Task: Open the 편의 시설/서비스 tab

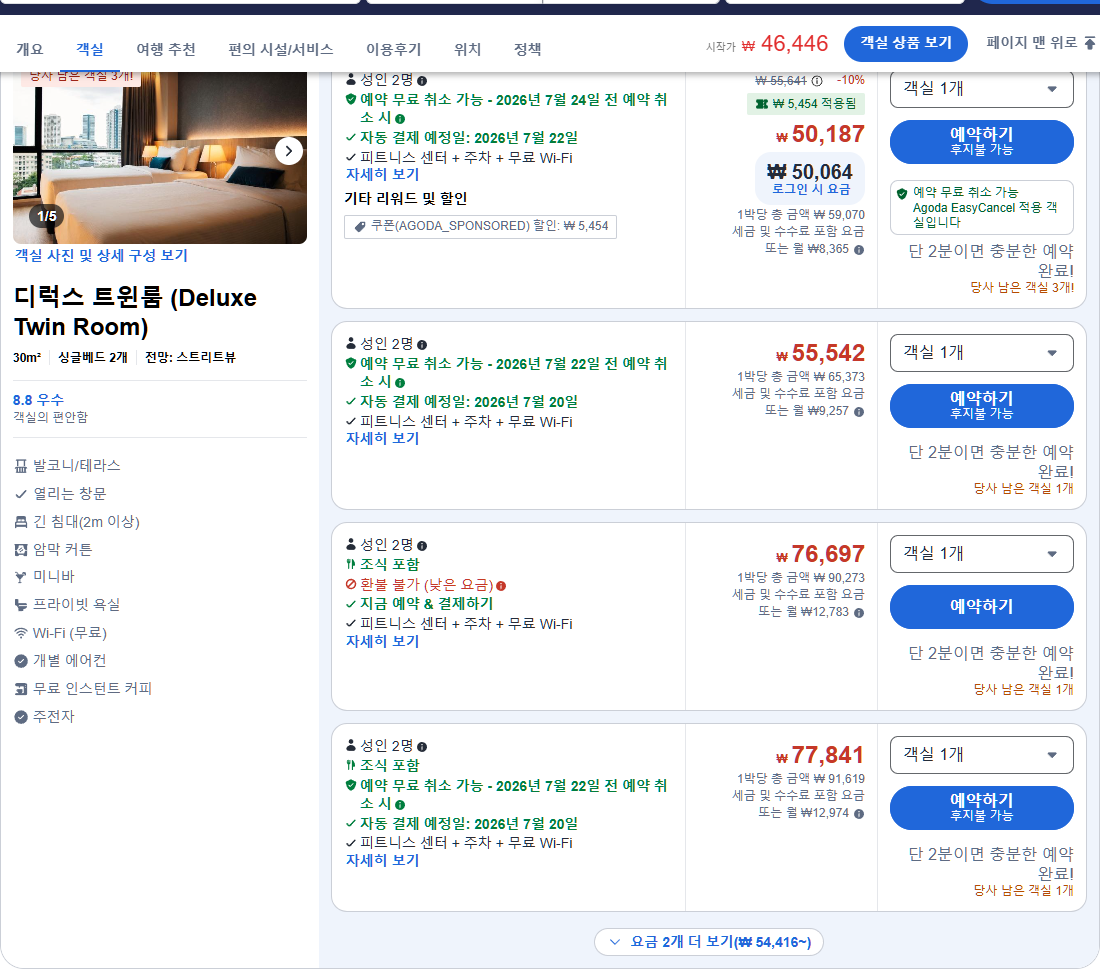Action: click(281, 49)
